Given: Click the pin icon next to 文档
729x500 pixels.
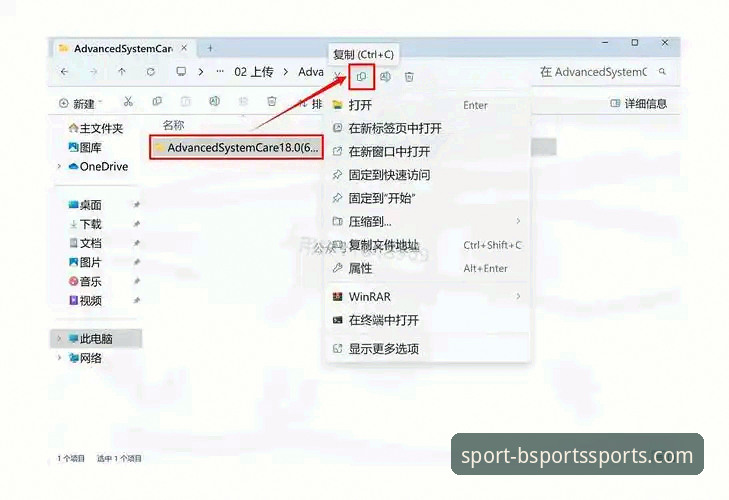Looking at the screenshot, I should click(136, 243).
